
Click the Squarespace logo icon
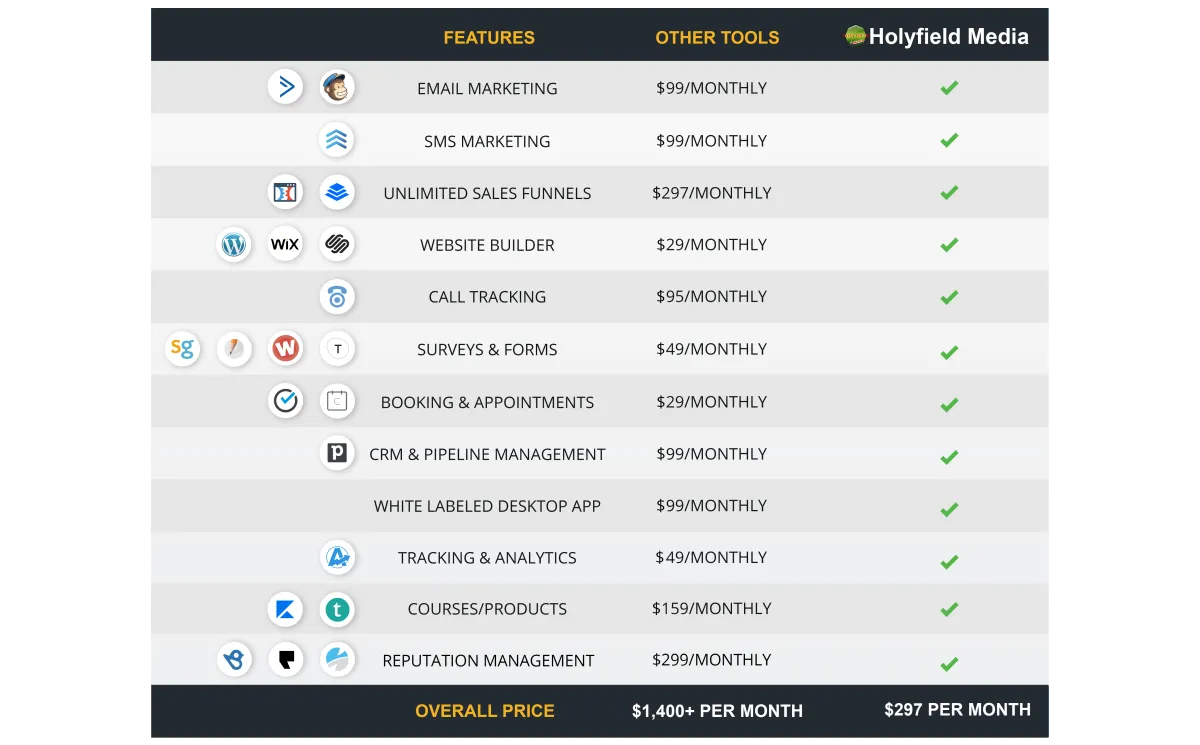tap(337, 244)
